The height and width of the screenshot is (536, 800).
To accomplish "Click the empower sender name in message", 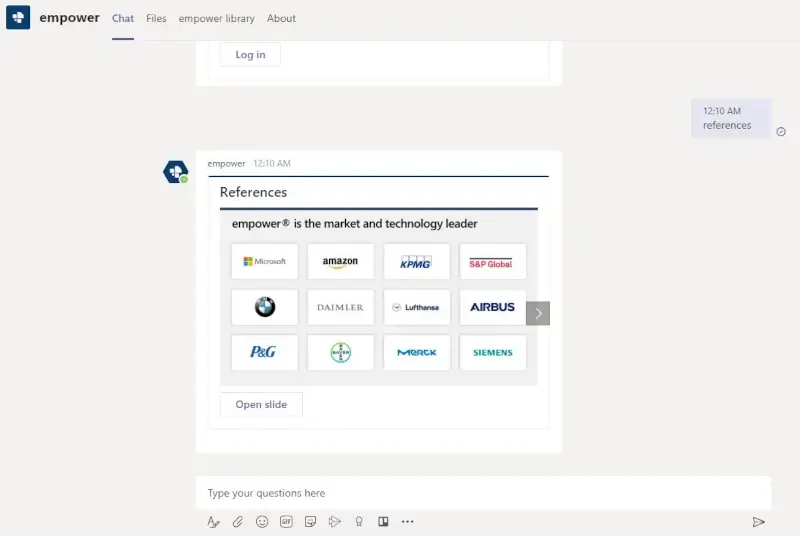I will click(x=226, y=164).
